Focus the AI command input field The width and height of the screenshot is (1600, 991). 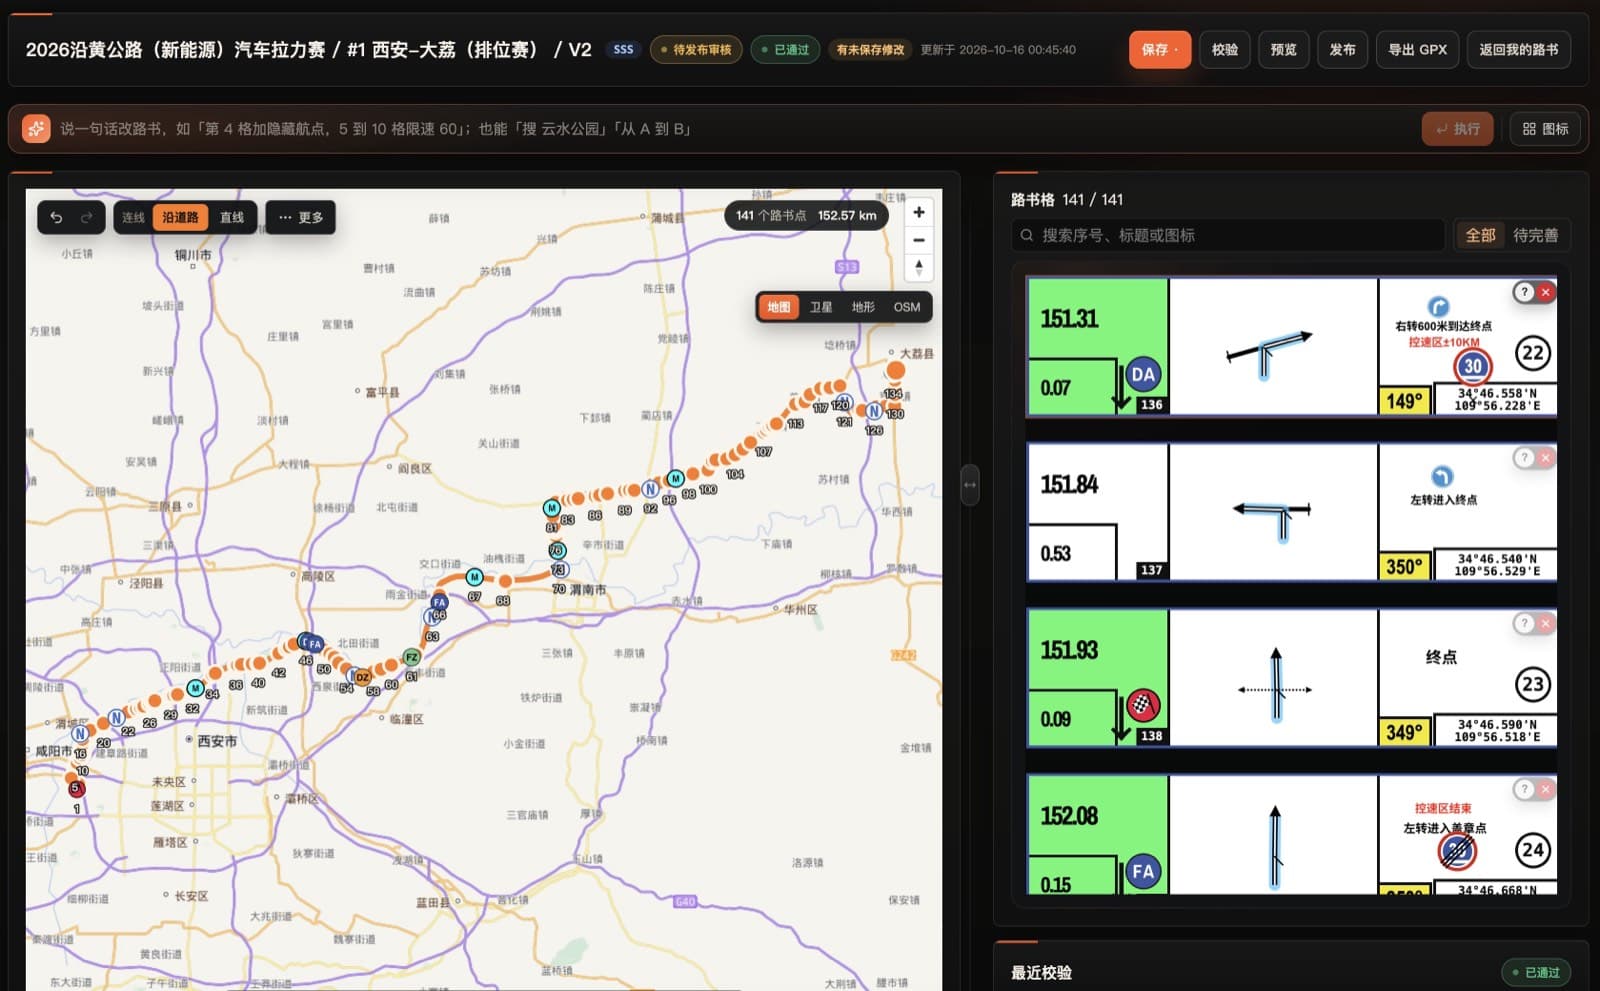click(735, 129)
